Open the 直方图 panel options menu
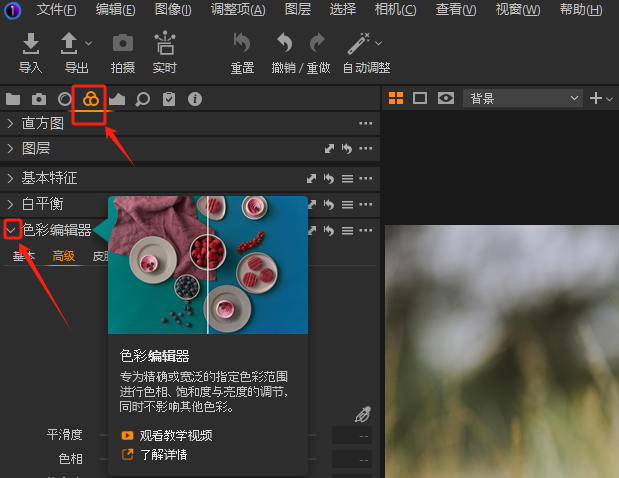Image resolution: width=619 pixels, height=478 pixels. coord(366,124)
